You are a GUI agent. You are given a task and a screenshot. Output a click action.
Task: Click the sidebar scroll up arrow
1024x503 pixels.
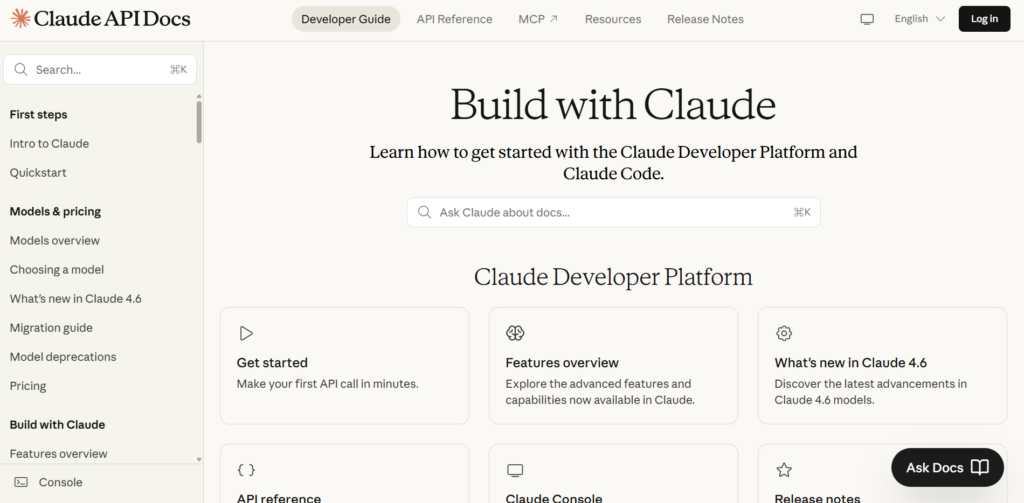point(199,97)
